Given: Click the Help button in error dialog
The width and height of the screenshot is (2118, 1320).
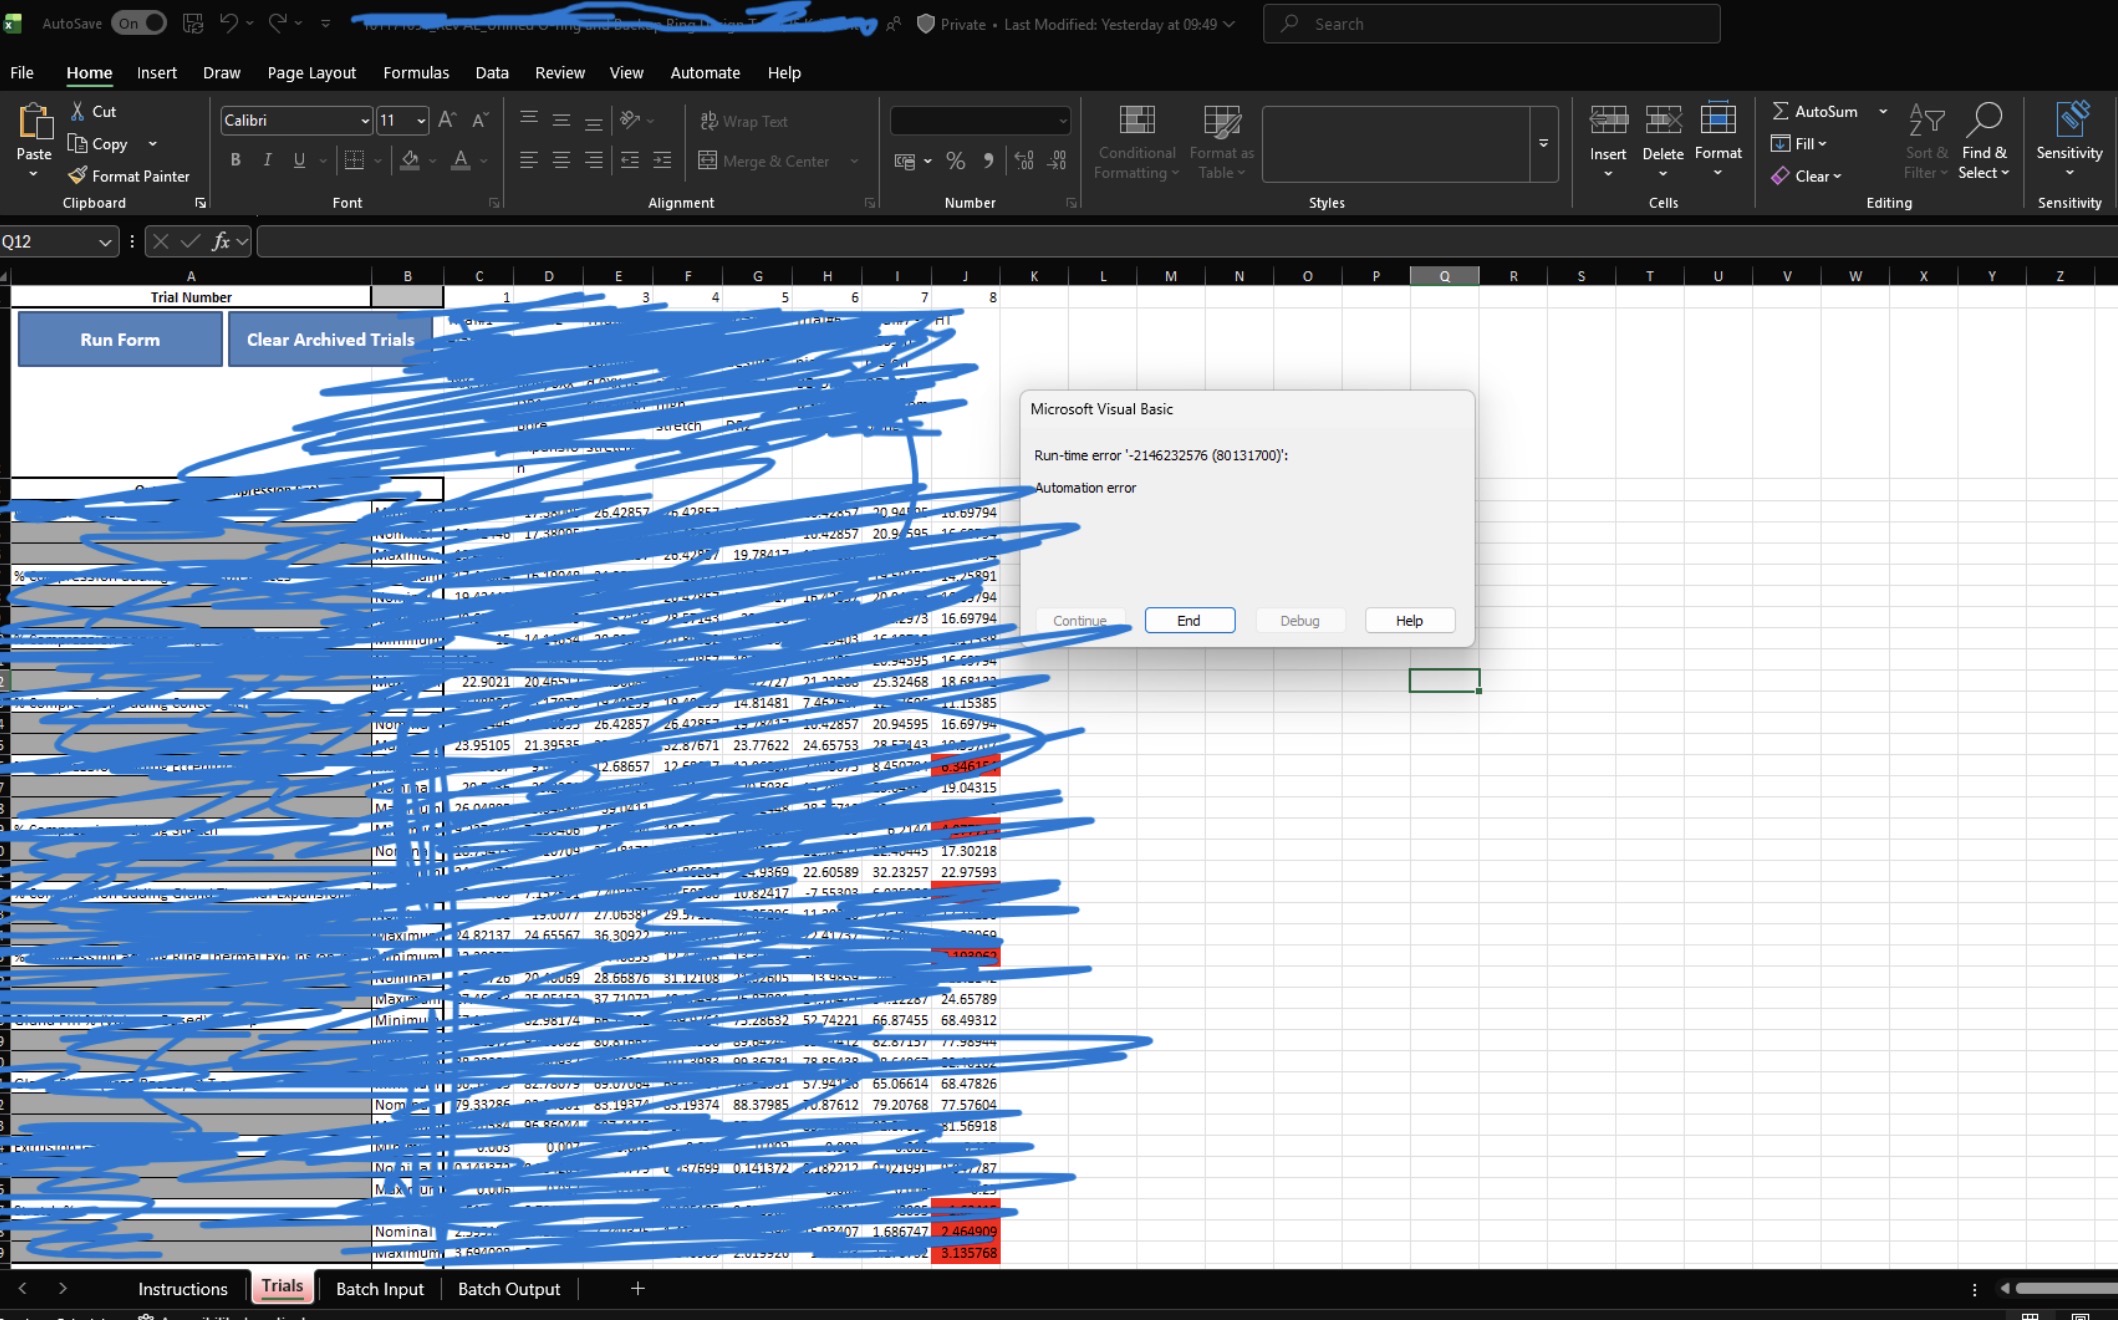Looking at the screenshot, I should [x=1408, y=621].
